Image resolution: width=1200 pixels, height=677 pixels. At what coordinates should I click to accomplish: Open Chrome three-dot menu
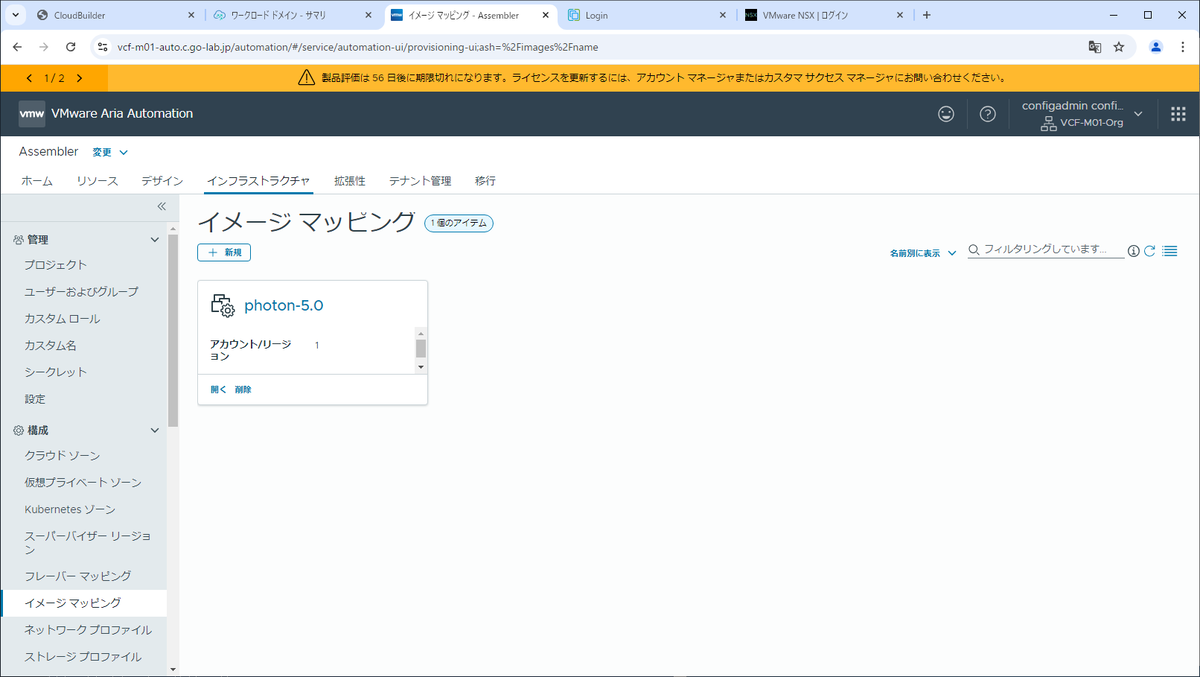[1183, 47]
